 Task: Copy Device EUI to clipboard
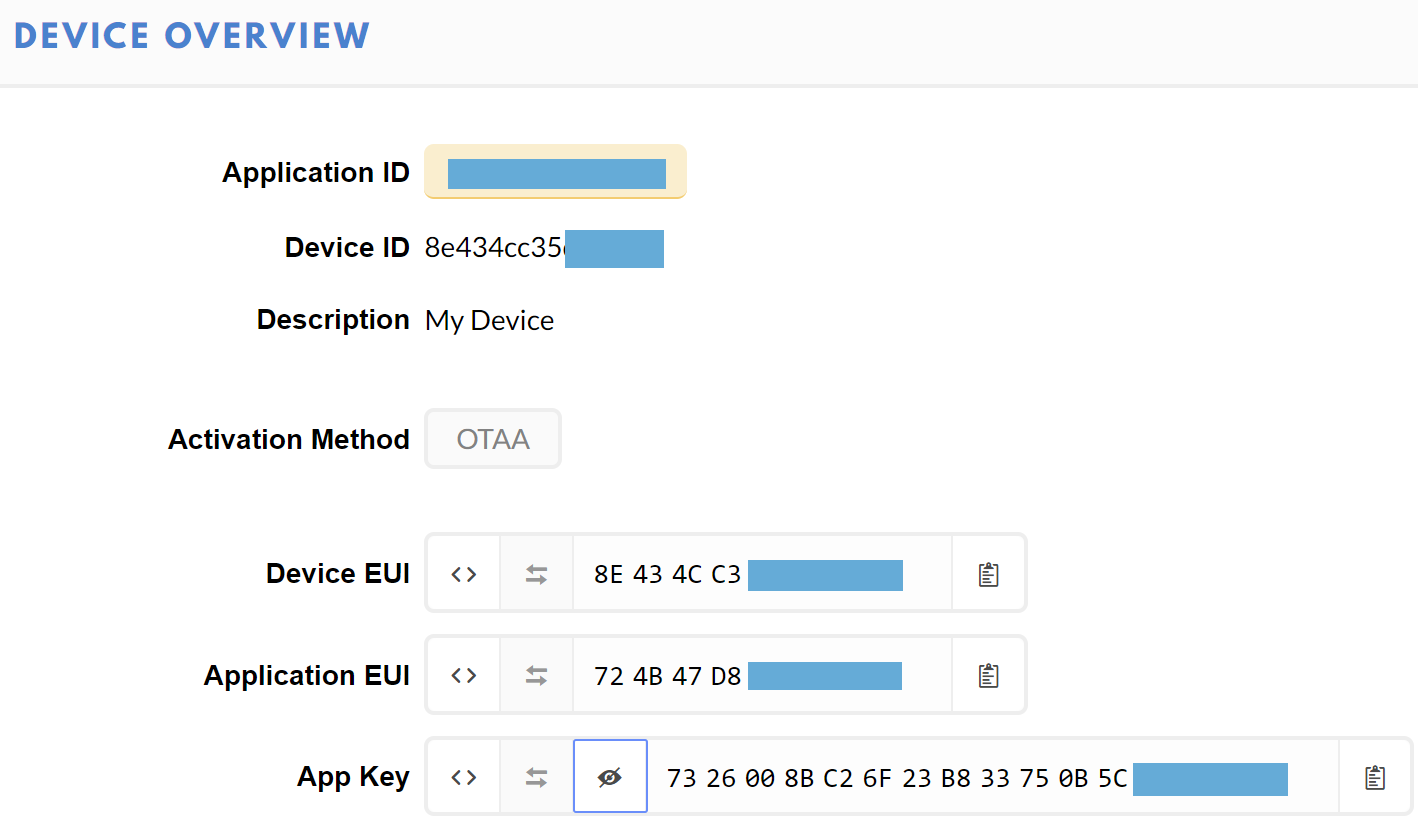(x=988, y=574)
